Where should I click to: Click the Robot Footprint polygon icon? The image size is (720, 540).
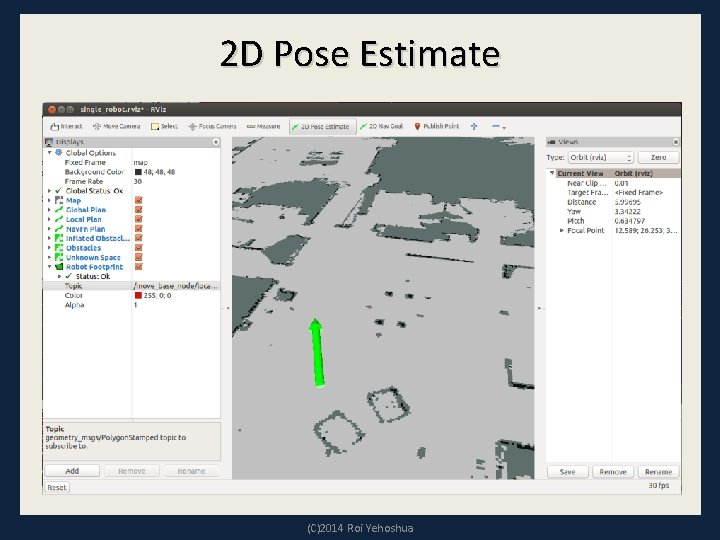tap(59, 267)
